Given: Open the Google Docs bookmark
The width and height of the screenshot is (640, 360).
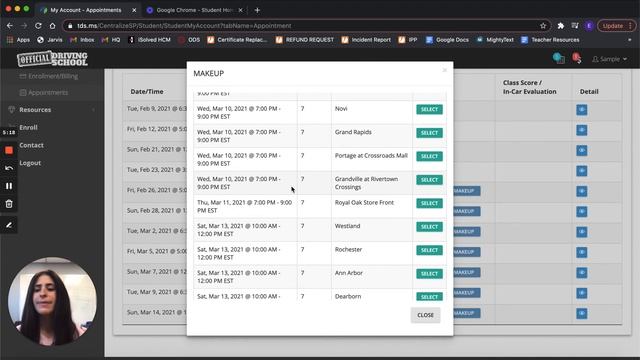Looking at the screenshot, I should [x=447, y=40].
